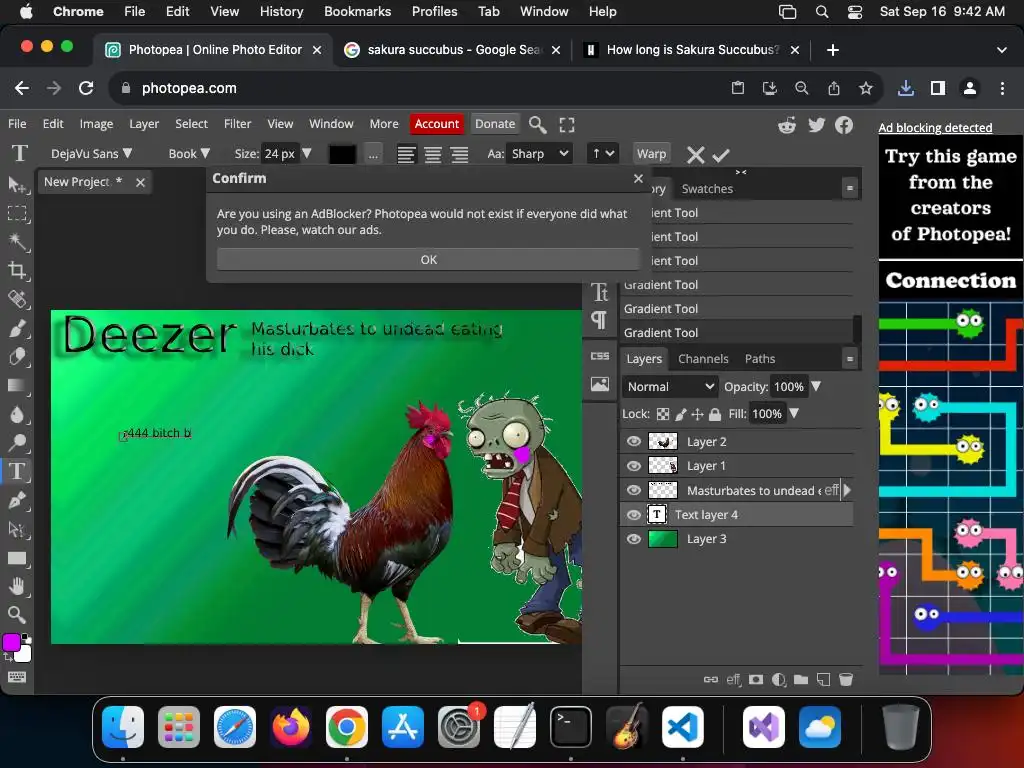Select the Zoom tool in left toolbar

(x=17, y=615)
